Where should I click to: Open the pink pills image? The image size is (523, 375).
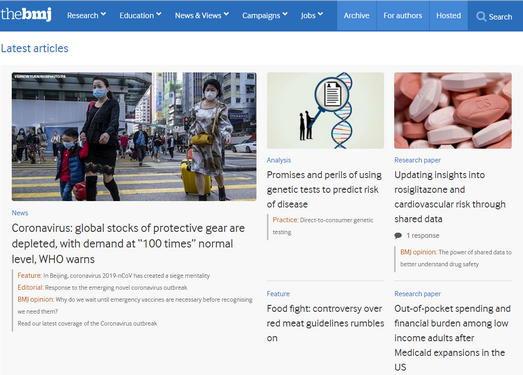453,110
